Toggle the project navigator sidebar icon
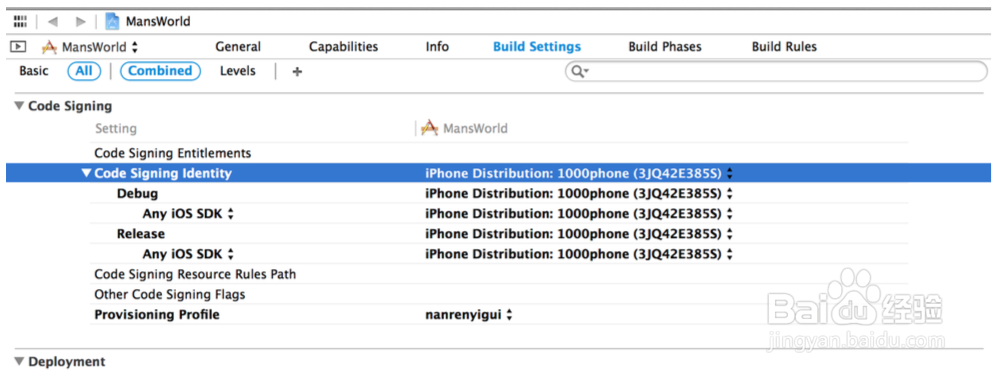The height and width of the screenshot is (375, 1000). click(19, 47)
